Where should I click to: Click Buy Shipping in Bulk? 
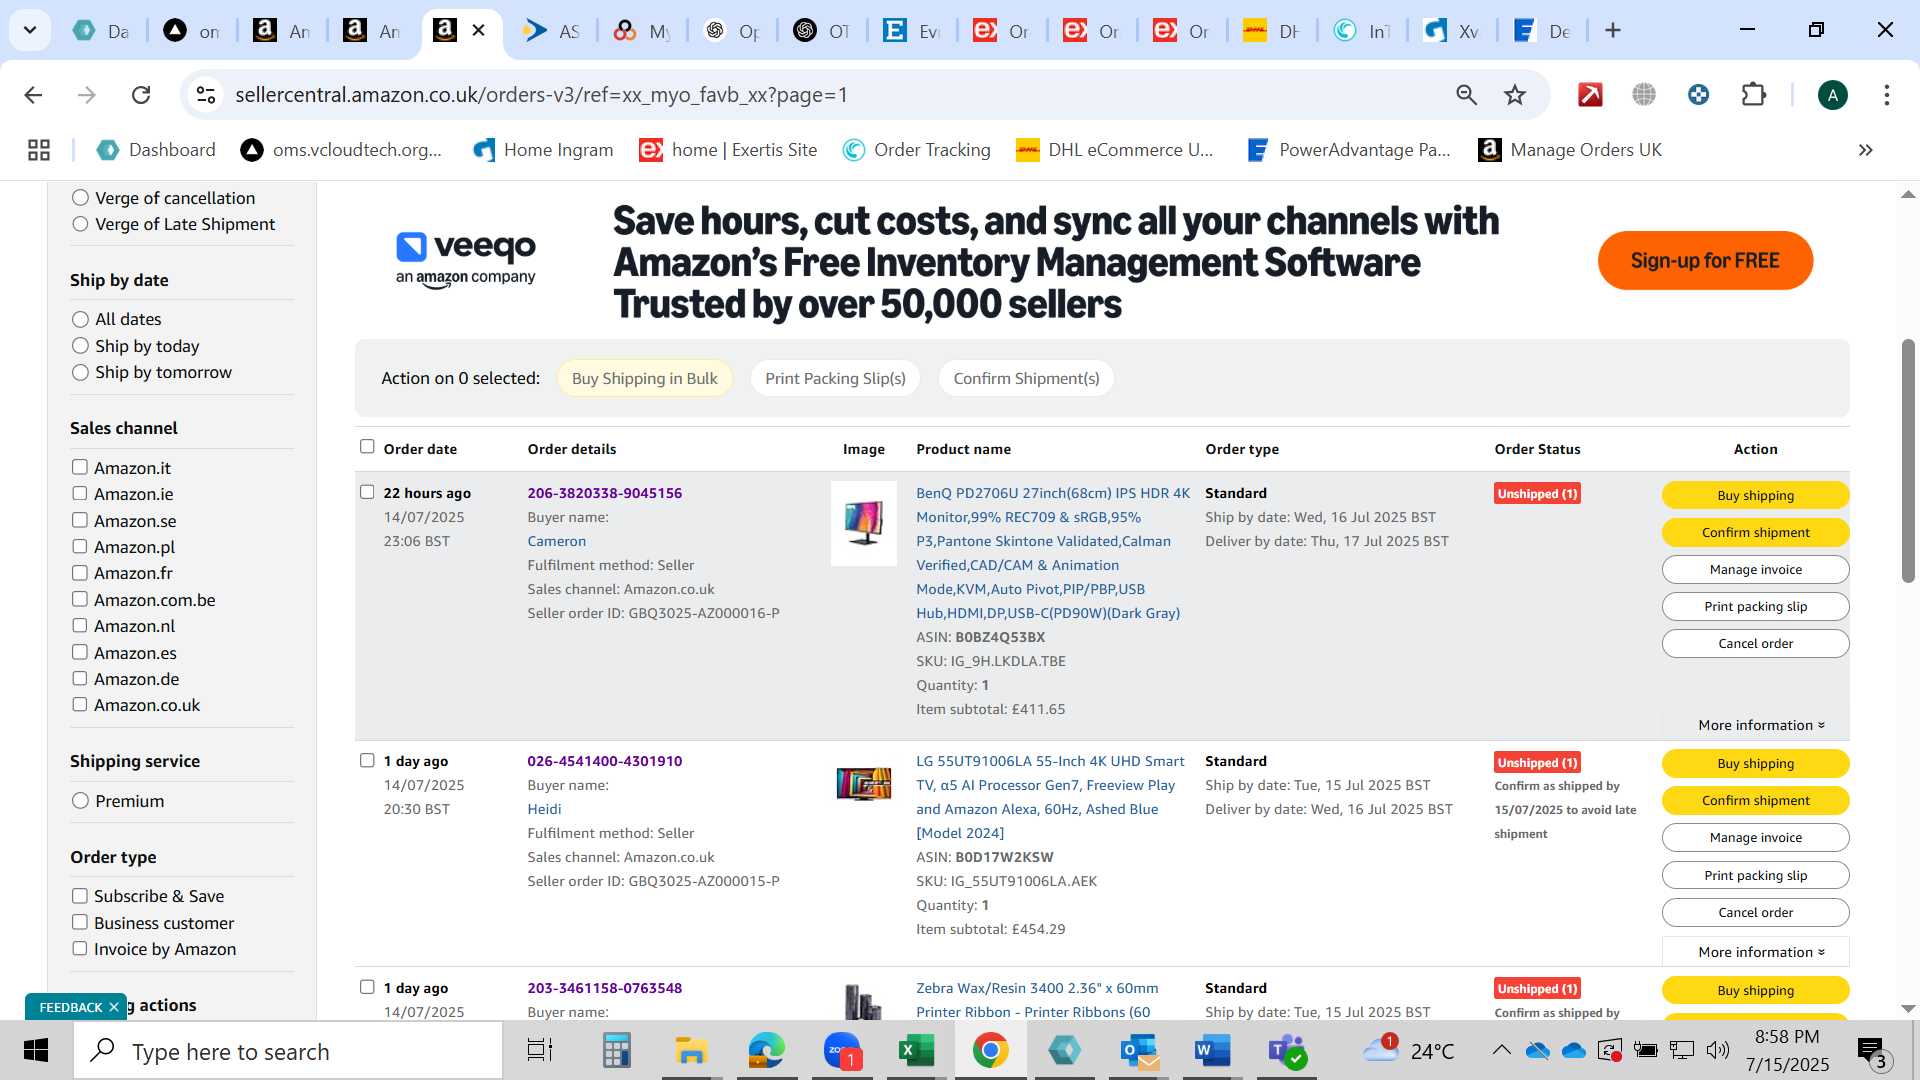[x=645, y=378]
